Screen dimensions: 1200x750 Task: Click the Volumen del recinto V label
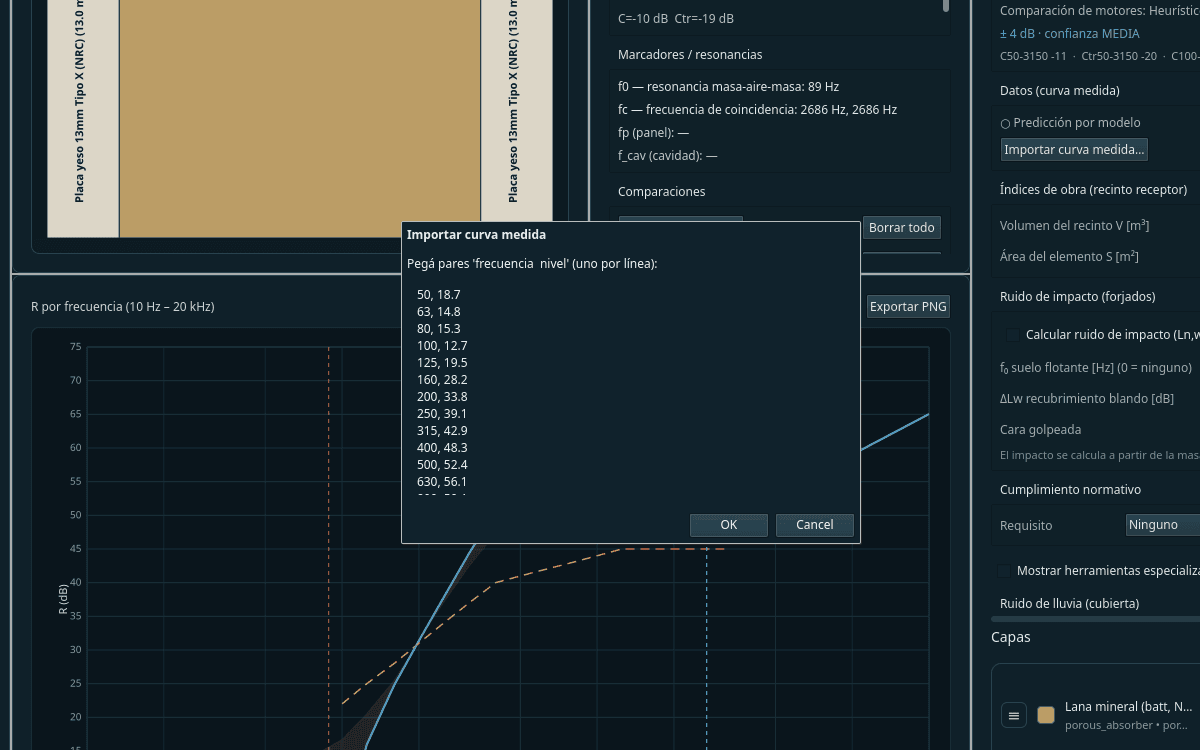pos(1074,226)
